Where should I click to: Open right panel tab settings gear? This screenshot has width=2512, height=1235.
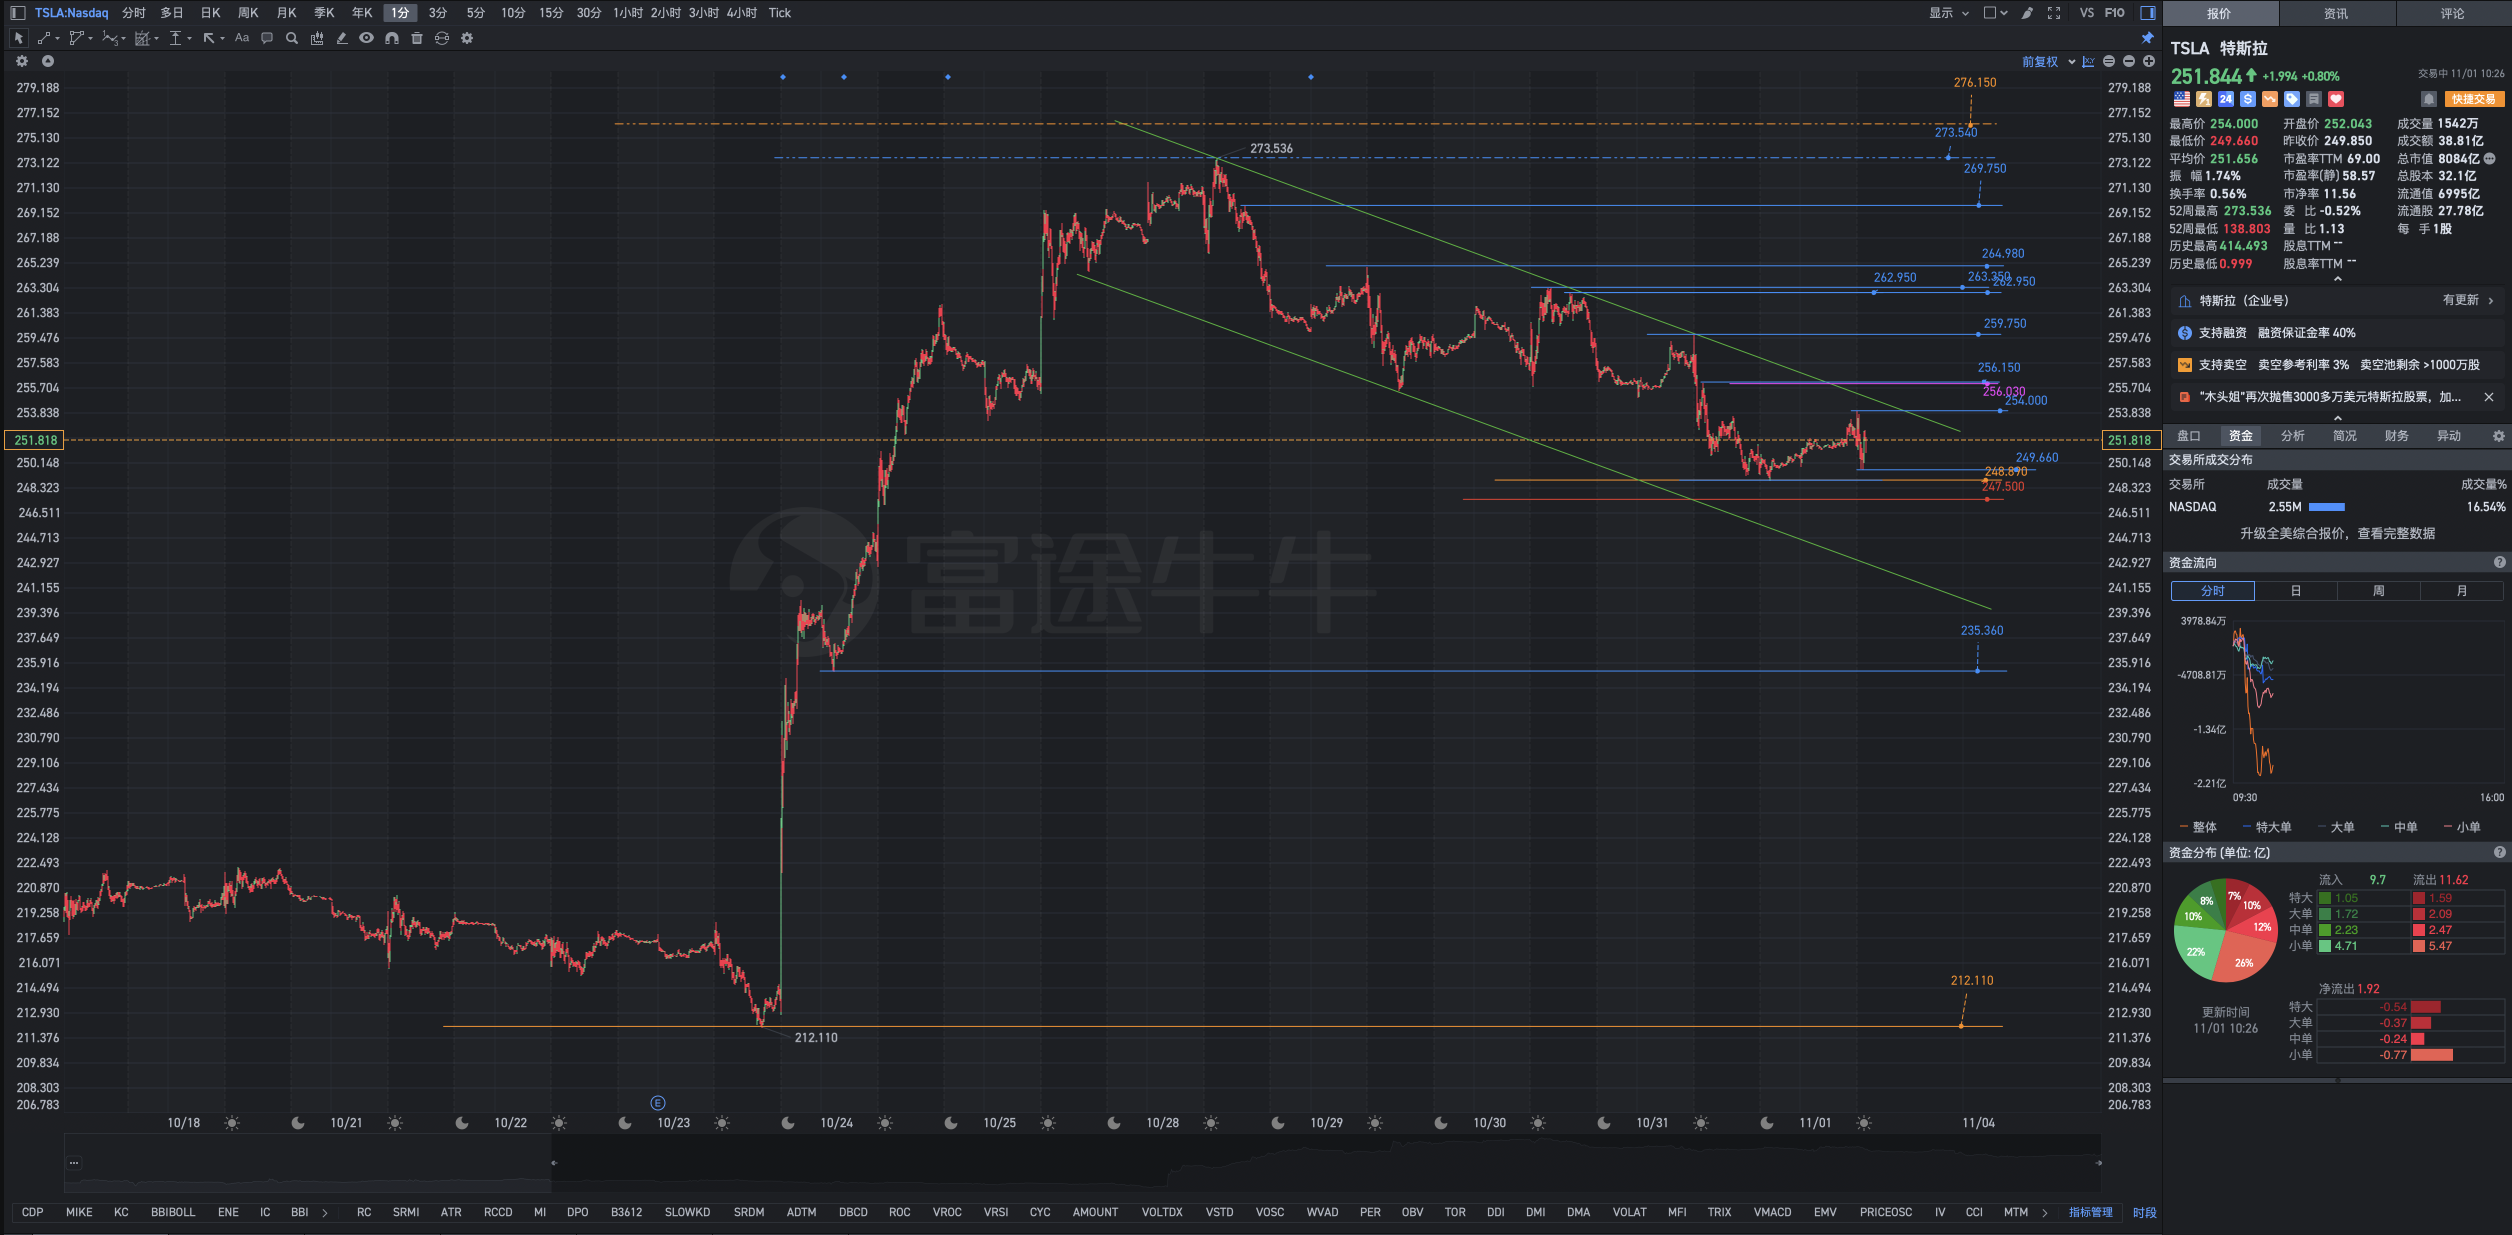[x=2498, y=436]
